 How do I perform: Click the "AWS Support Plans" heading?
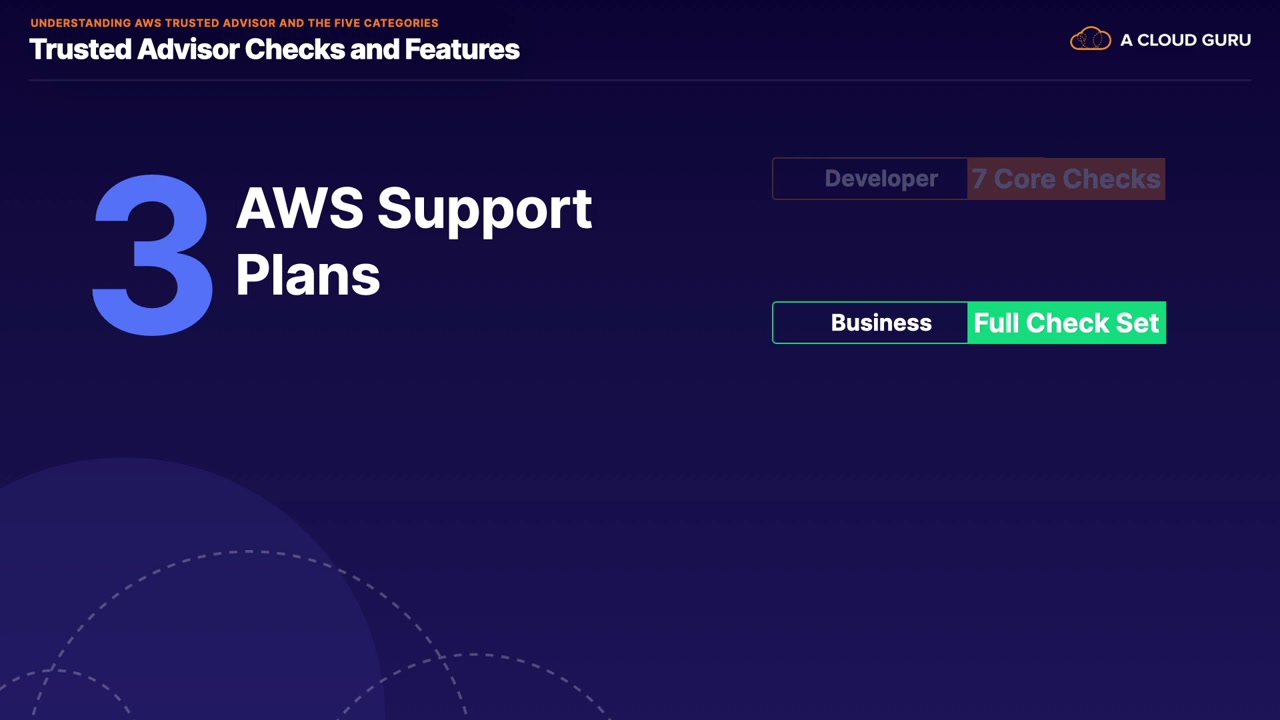click(414, 241)
